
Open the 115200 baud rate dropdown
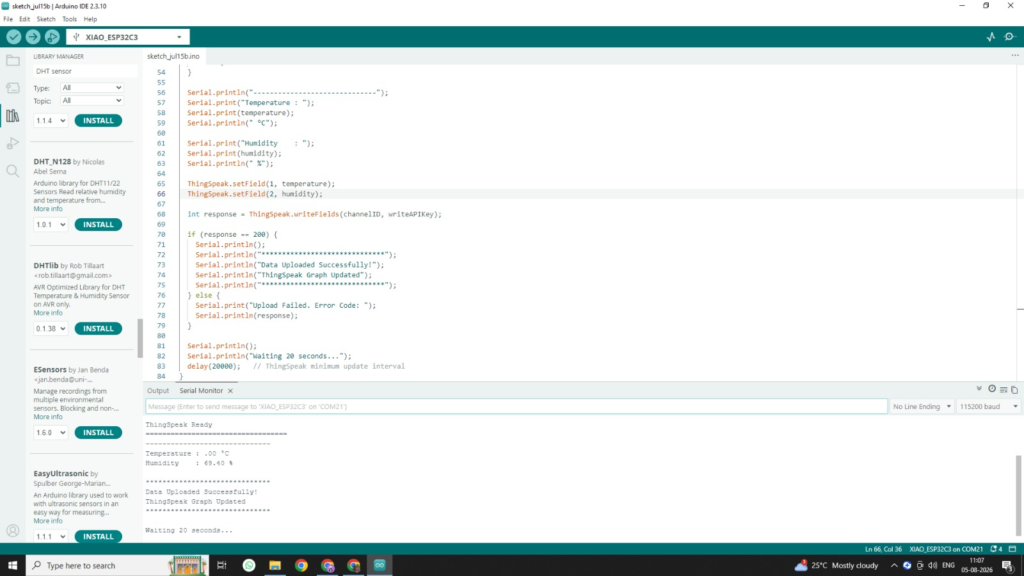click(988, 406)
